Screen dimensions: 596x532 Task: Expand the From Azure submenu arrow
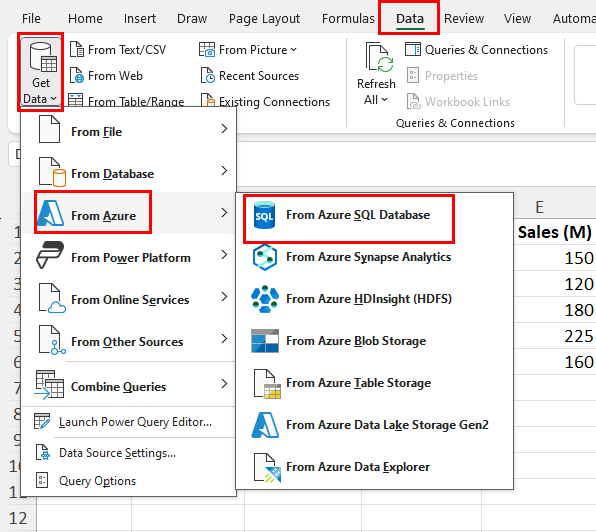tap(224, 212)
